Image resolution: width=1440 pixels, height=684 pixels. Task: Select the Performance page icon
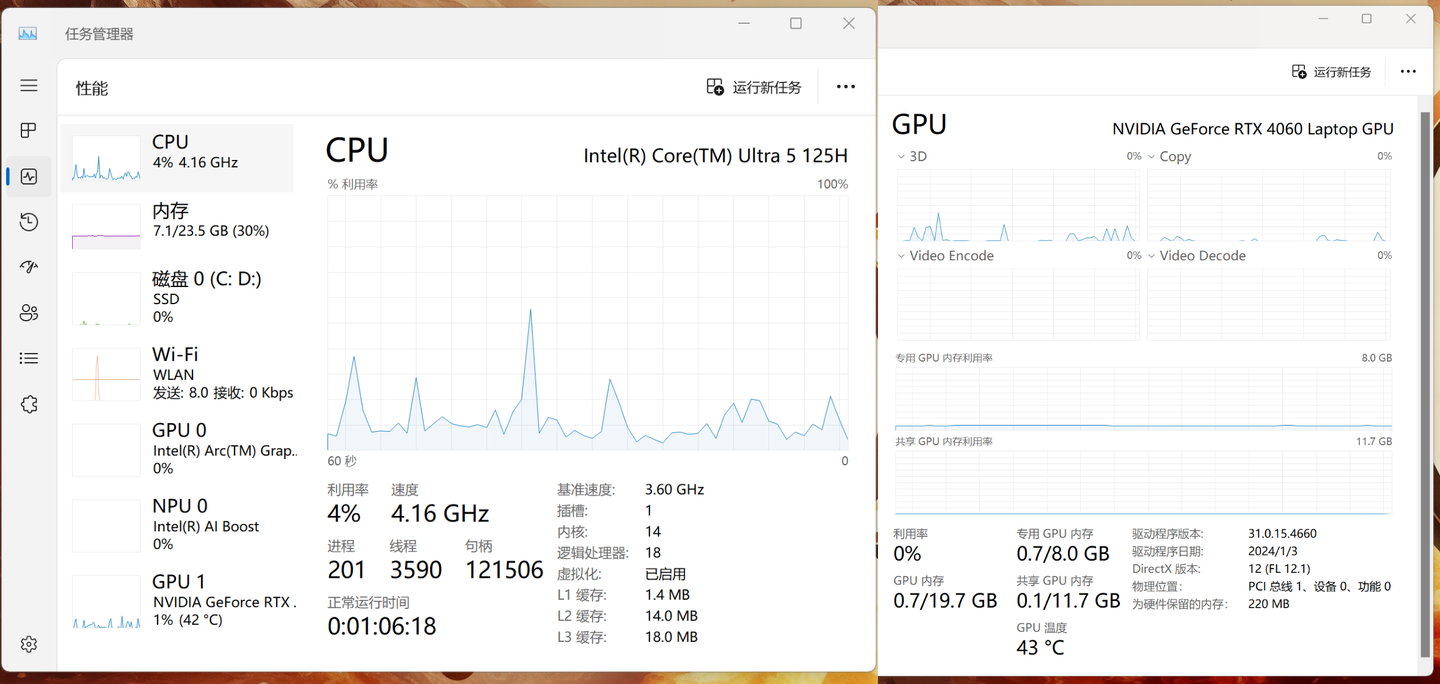point(29,176)
